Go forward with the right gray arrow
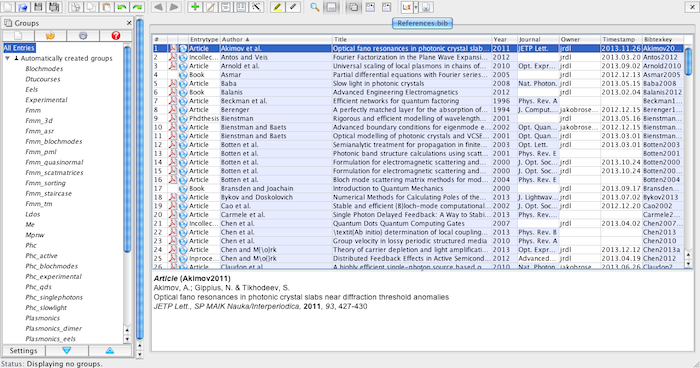The height and width of the screenshot is (368, 700). [x=174, y=7]
